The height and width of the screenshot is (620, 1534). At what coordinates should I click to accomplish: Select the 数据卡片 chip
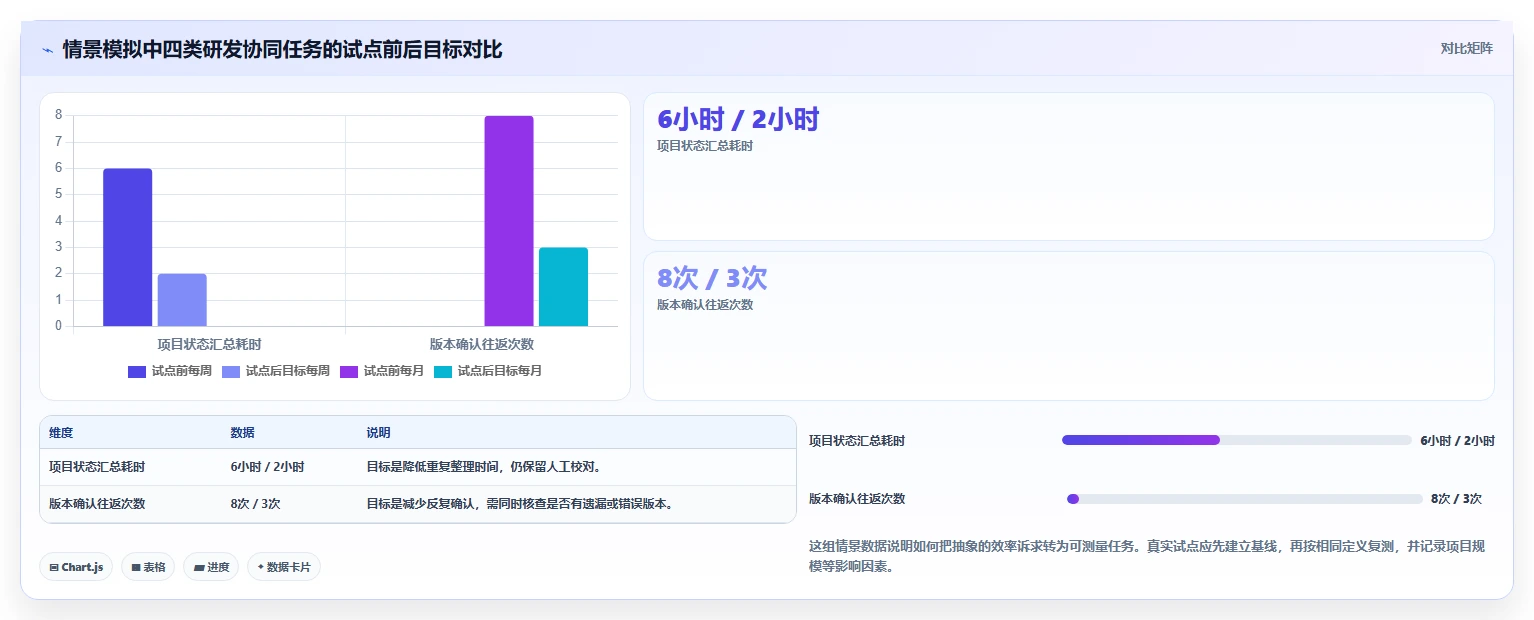(x=284, y=567)
